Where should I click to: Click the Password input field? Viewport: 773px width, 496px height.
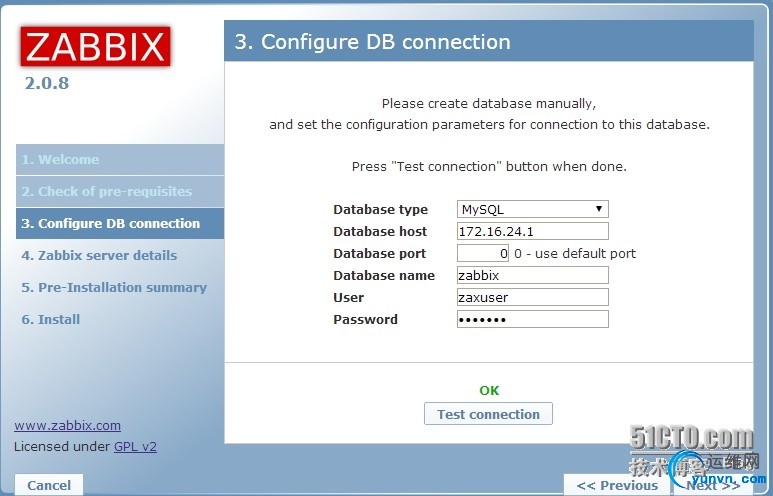coord(532,319)
